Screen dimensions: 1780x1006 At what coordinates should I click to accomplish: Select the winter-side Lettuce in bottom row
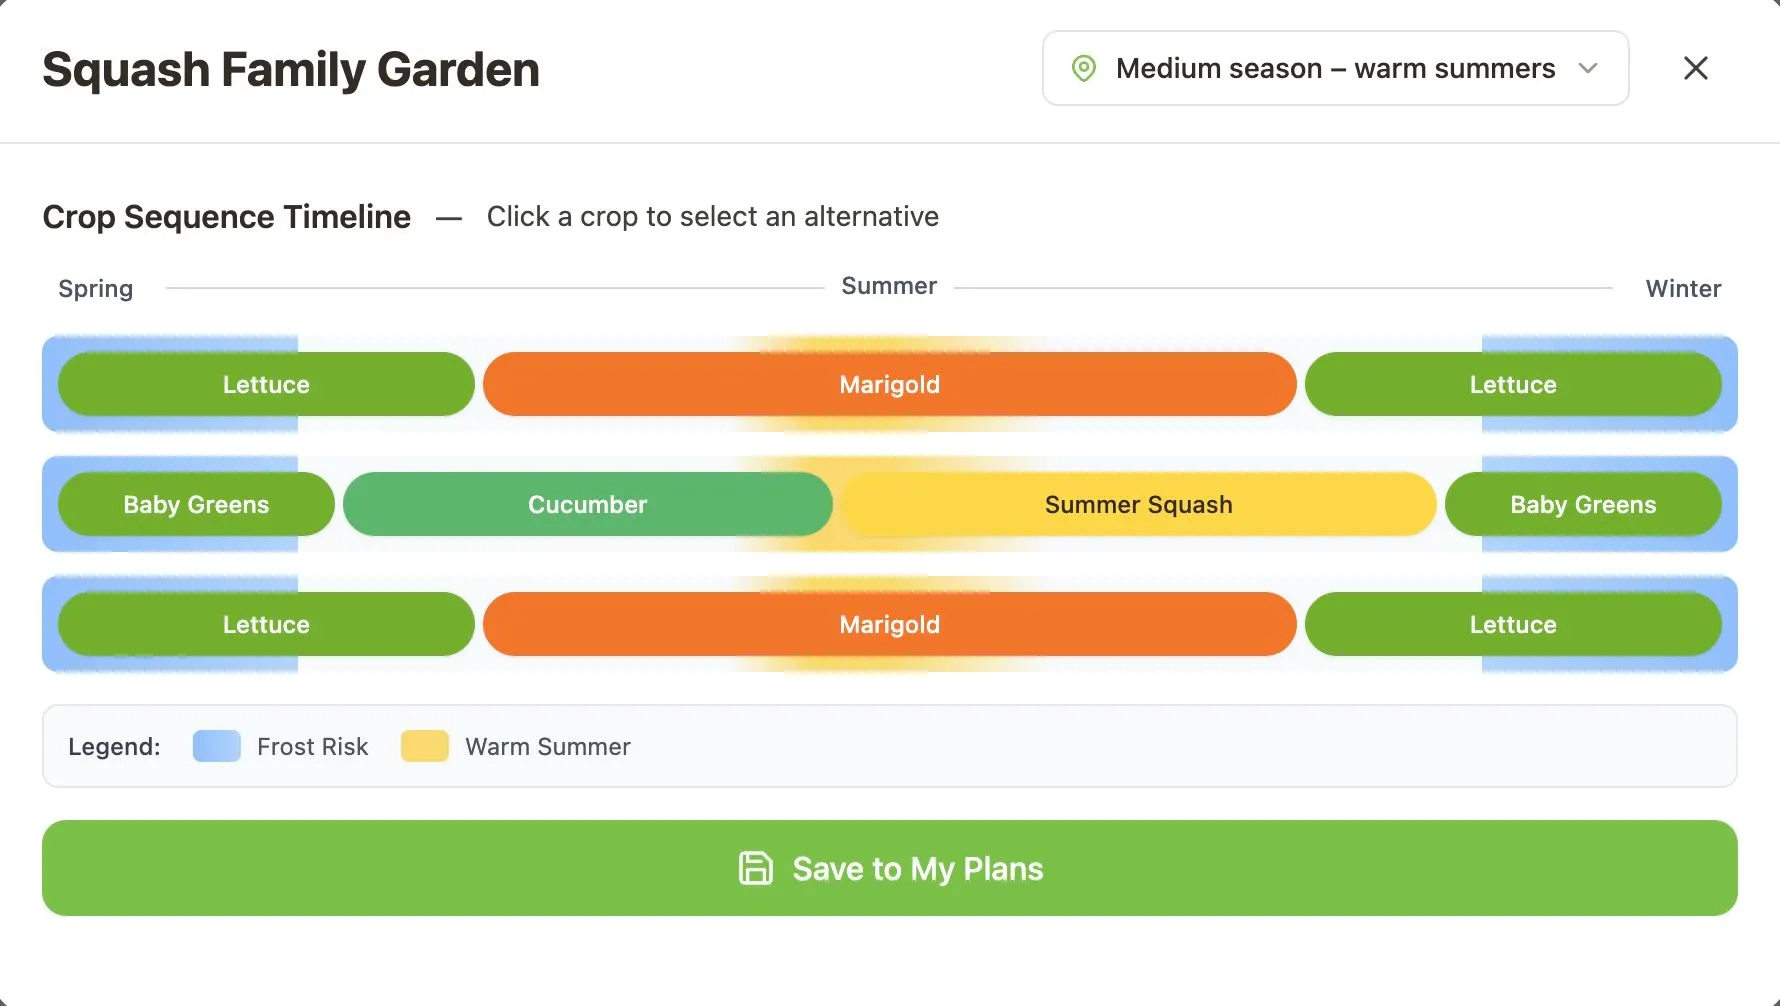1512,624
